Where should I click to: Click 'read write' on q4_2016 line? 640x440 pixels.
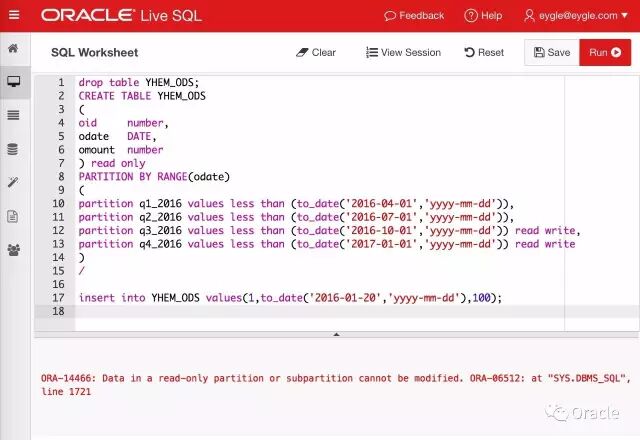pyautogui.click(x=545, y=244)
